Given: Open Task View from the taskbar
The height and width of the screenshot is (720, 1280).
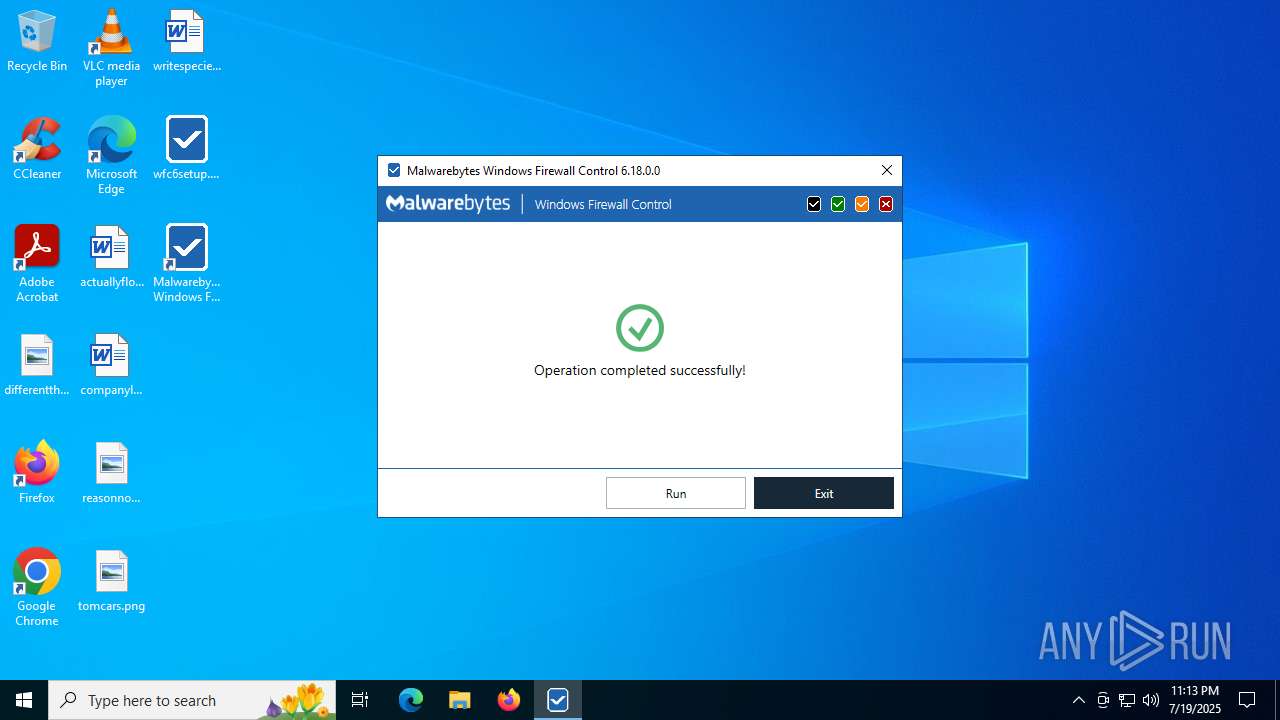Looking at the screenshot, I should pos(360,700).
